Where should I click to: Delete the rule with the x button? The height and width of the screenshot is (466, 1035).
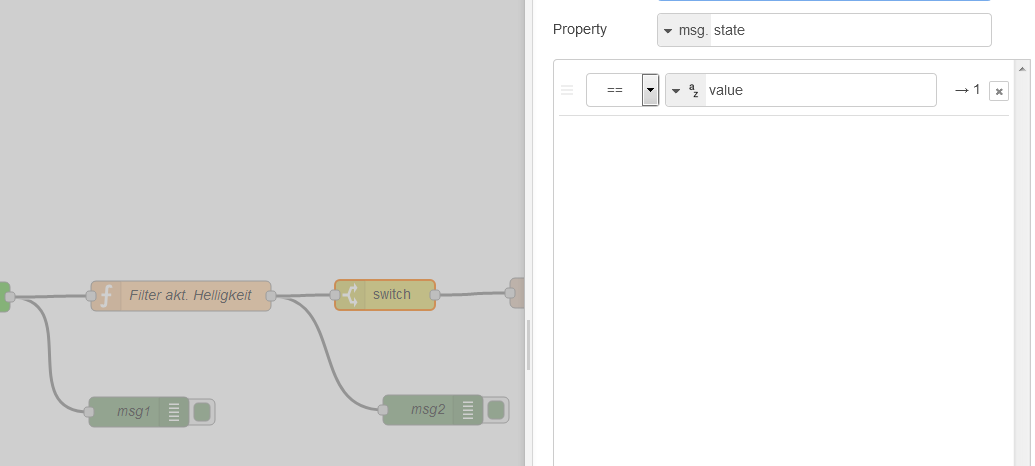[999, 91]
